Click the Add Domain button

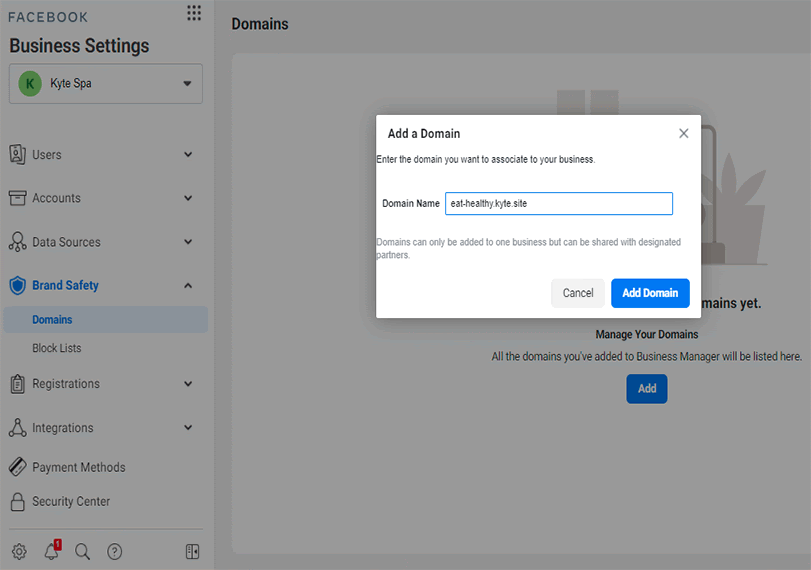pos(650,293)
